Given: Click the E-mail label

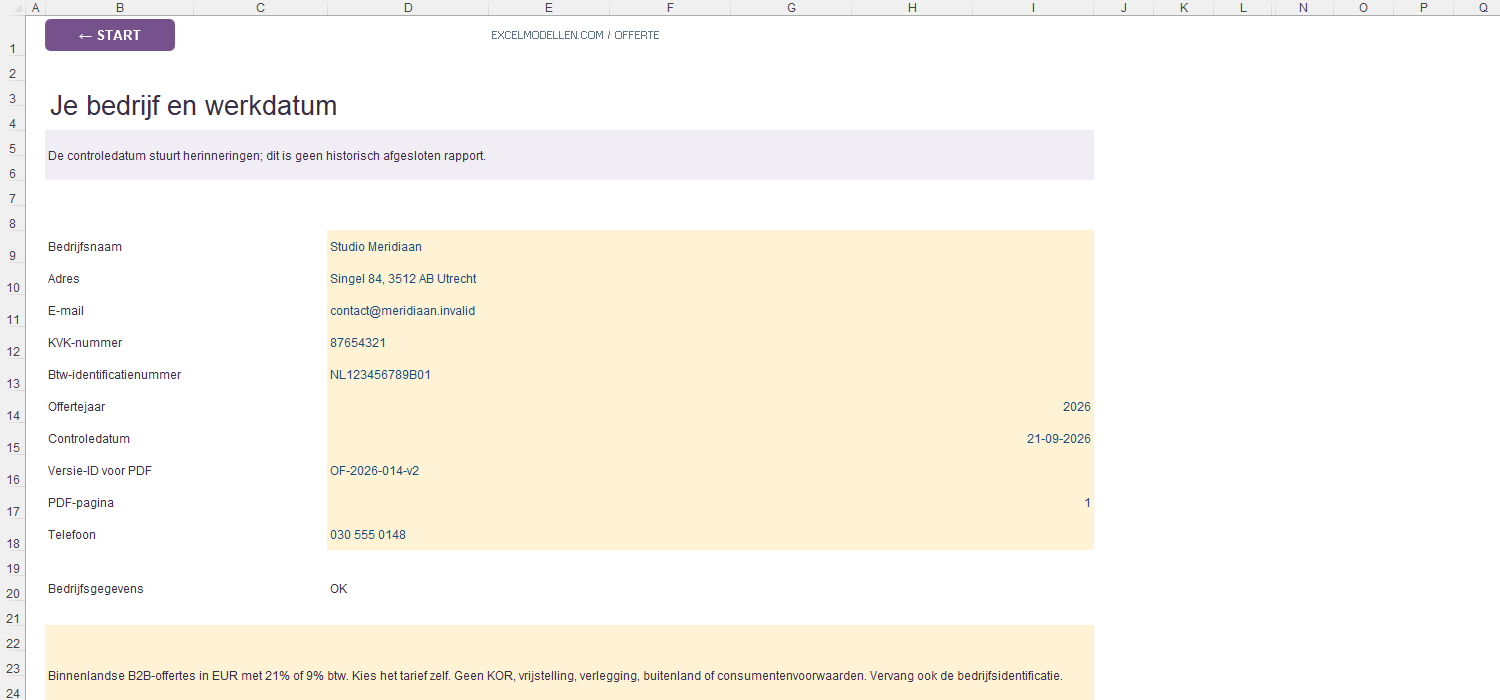Looking at the screenshot, I should 67,311.
